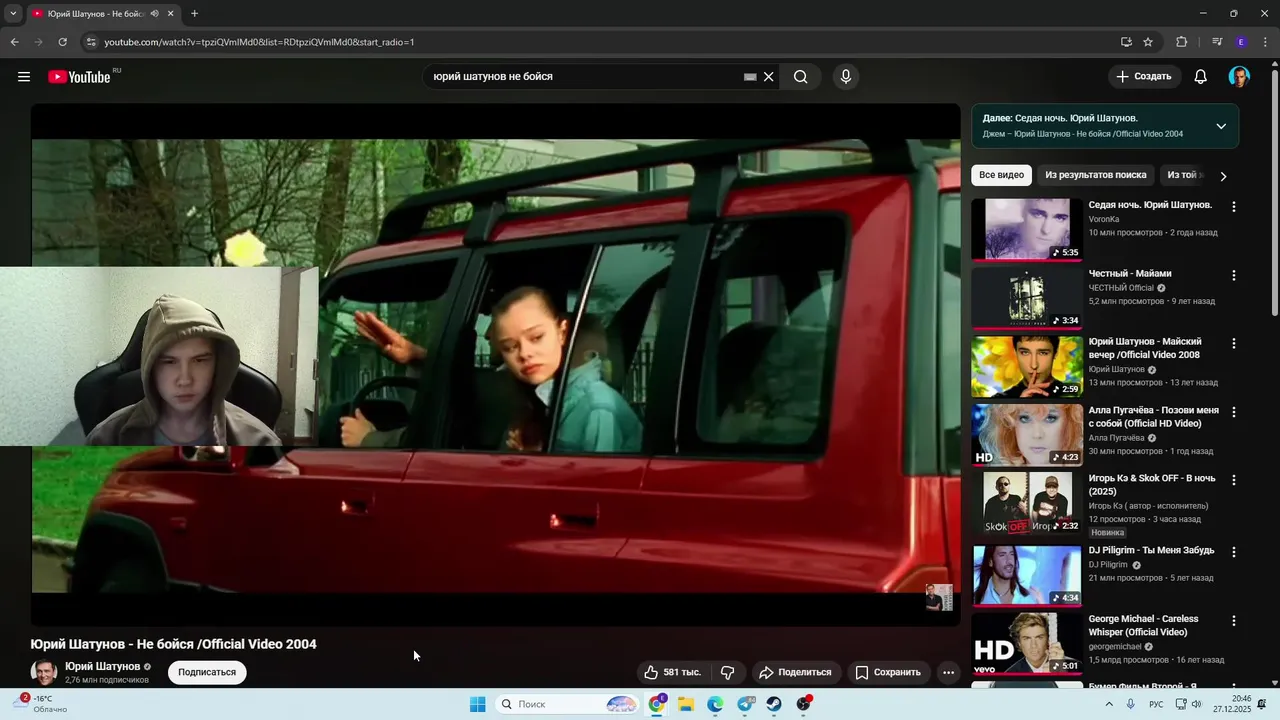The width and height of the screenshot is (1280, 720).
Task: Open options for Алла Пугачёва video
Action: 1233,412
